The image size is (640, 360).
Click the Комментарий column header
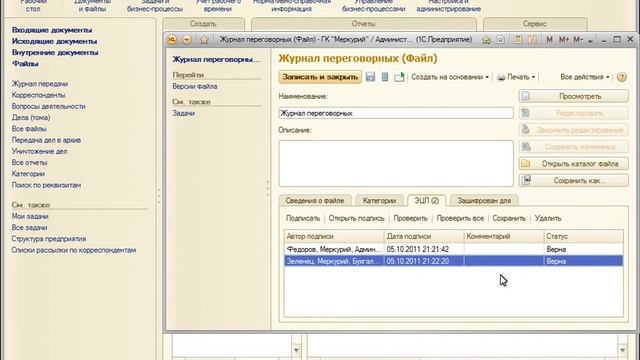[x=504, y=236]
